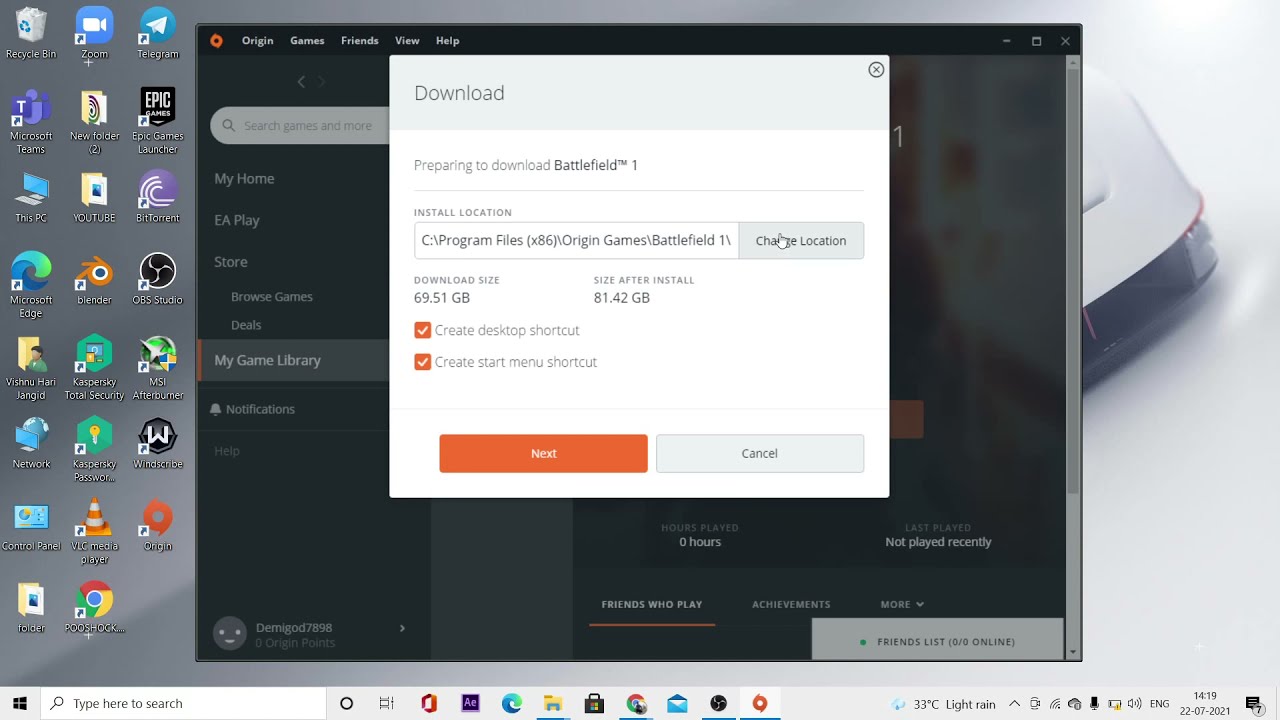The width and height of the screenshot is (1280, 720).
Task: Click the Demigod7898 profile avatar
Action: 229,634
